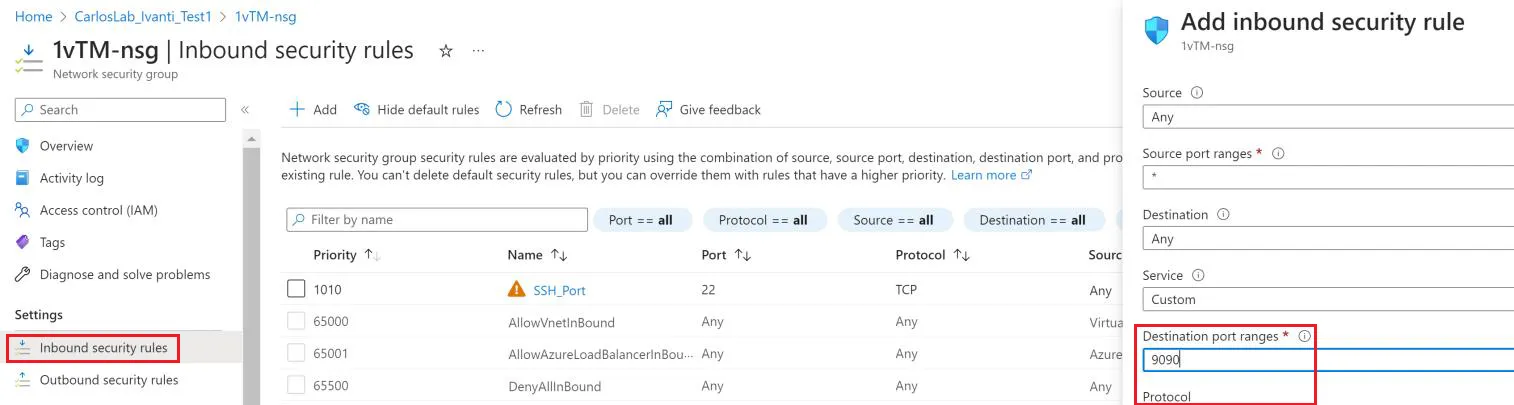Image resolution: width=1514 pixels, height=405 pixels.
Task: Click Hide default rules
Action: pos(417,110)
